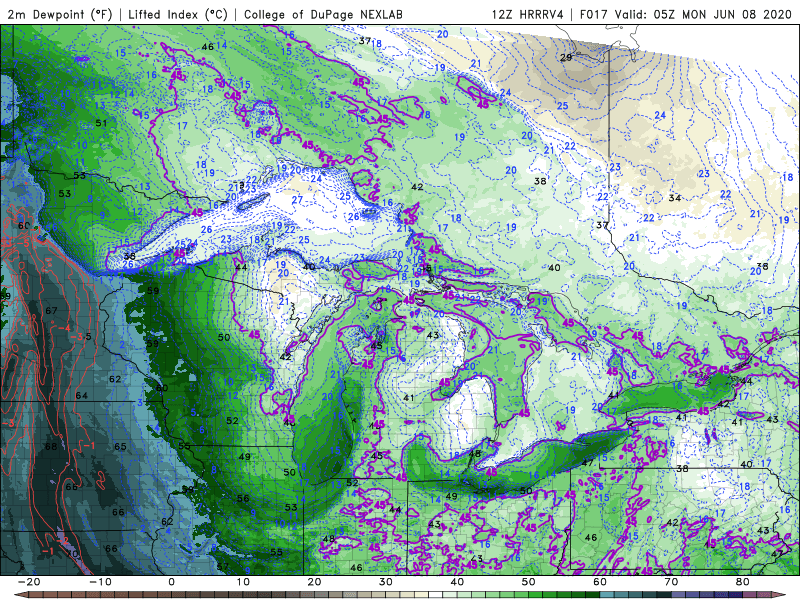This screenshot has height=600, width=800.
Task: Select the 10 label on the color scale
Action: click(243, 582)
